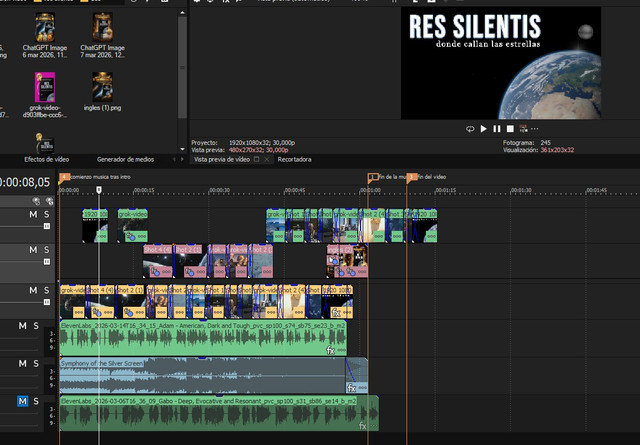Close the Vista previa de vídeo tab
The width and height of the screenshot is (640, 445).
pyautogui.click(x=266, y=159)
